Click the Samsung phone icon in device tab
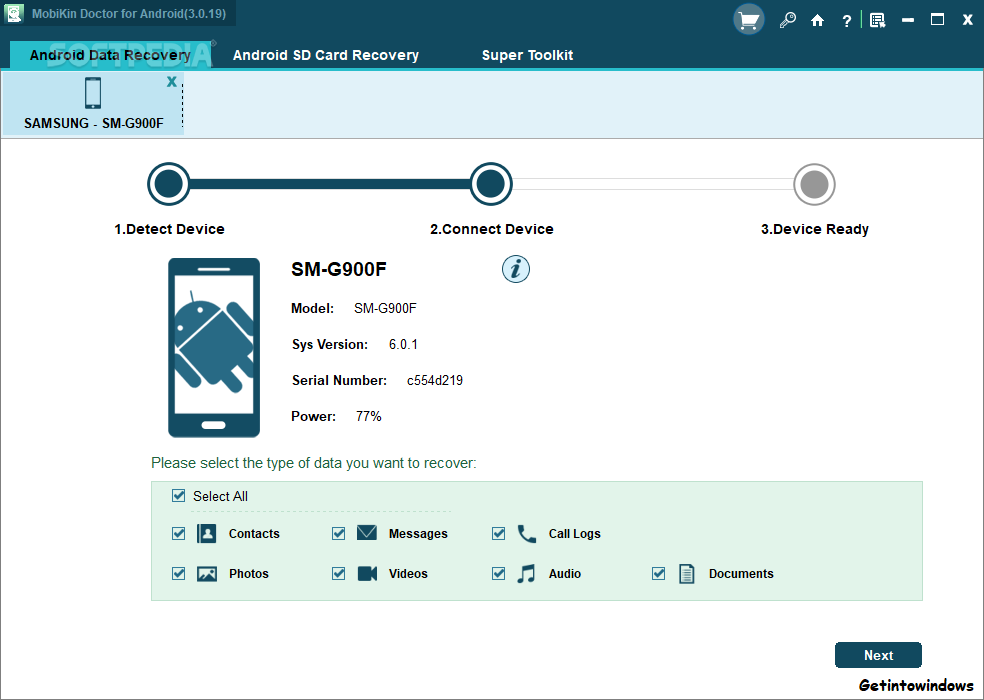The image size is (984, 700). [x=93, y=92]
